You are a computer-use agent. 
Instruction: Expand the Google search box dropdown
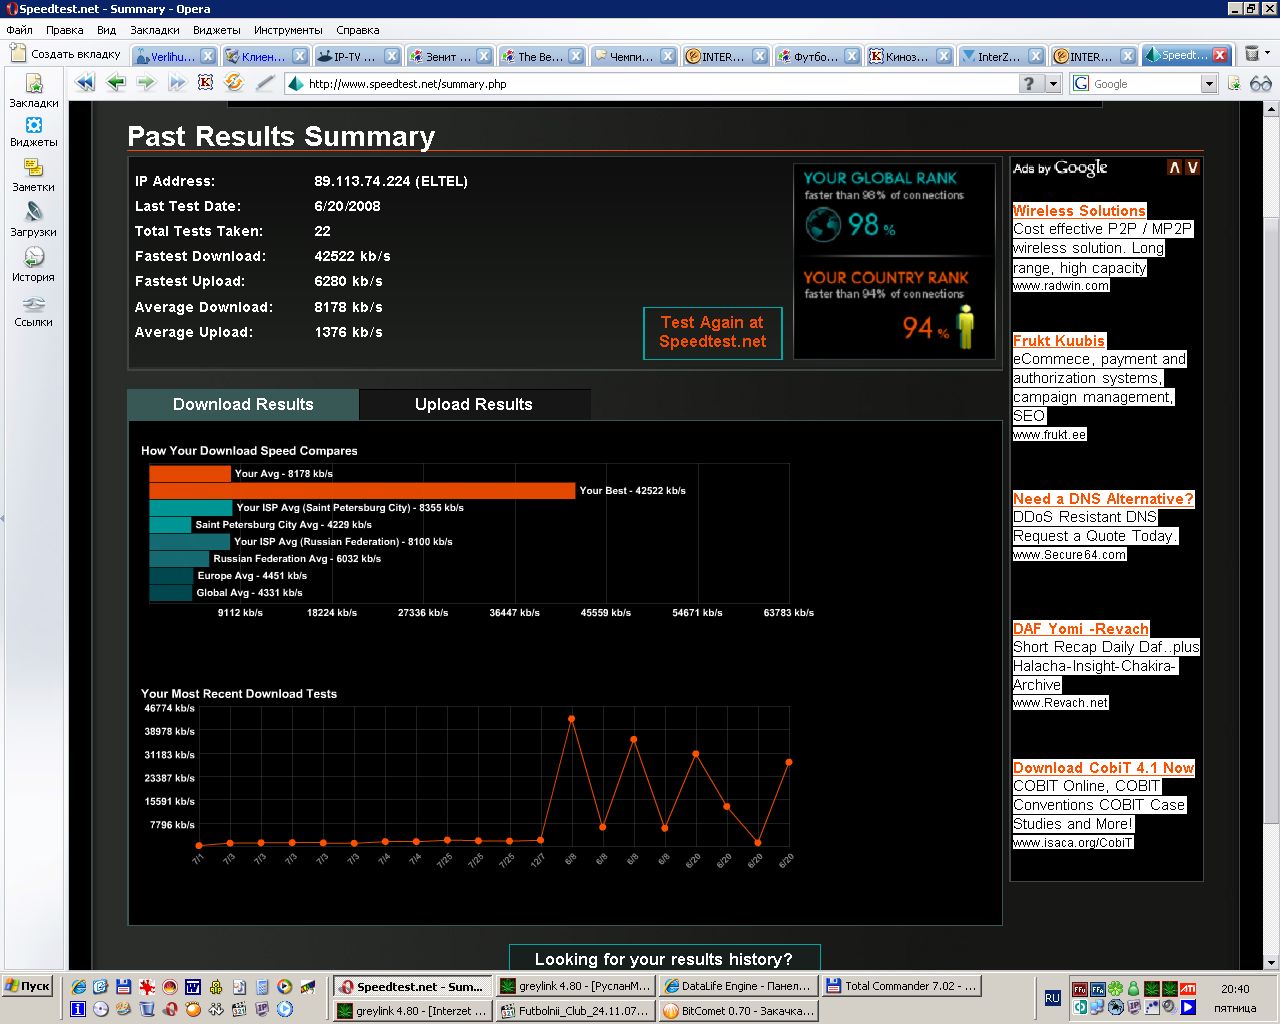tap(1209, 84)
